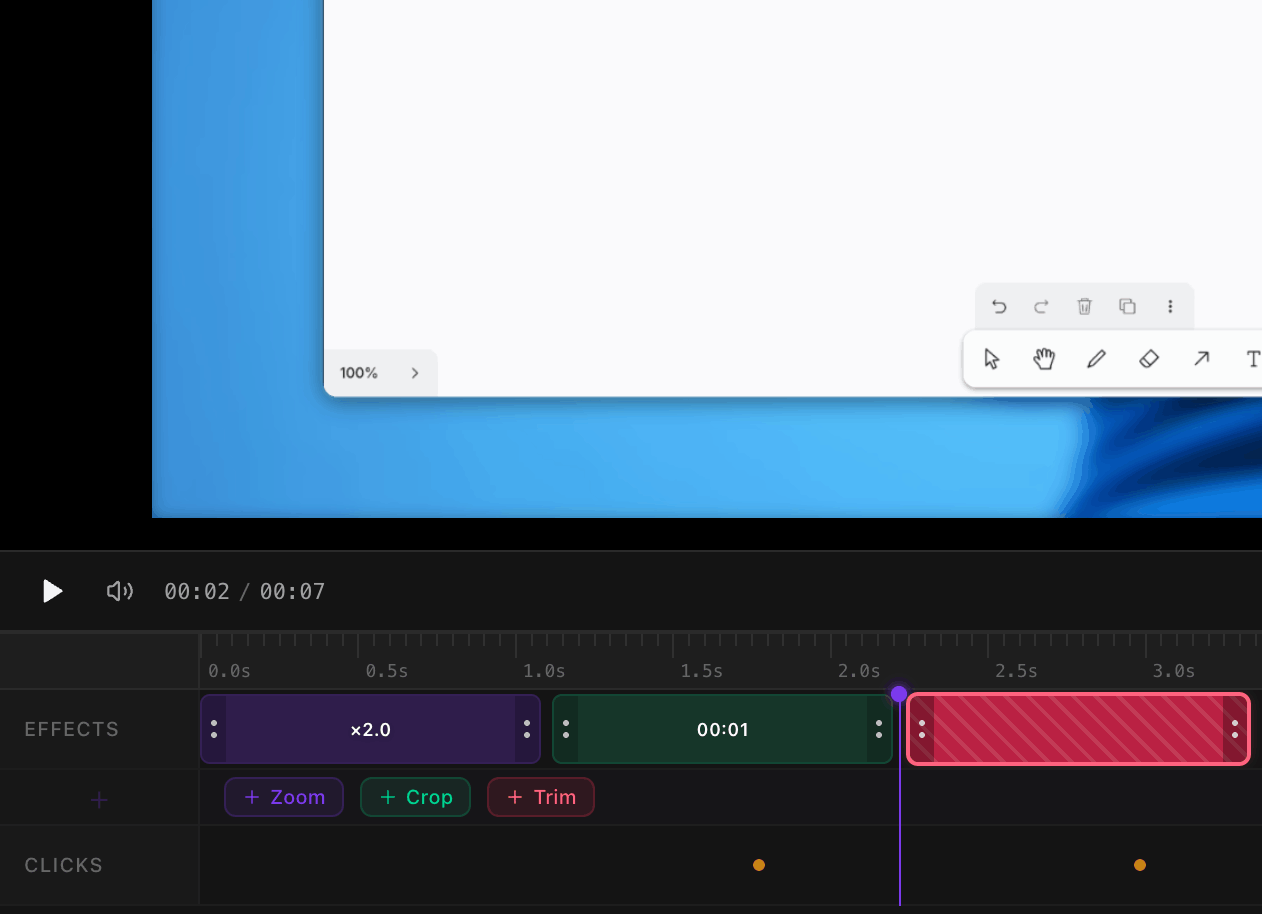The width and height of the screenshot is (1262, 914).
Task: Select the Text tool
Action: click(1253, 358)
